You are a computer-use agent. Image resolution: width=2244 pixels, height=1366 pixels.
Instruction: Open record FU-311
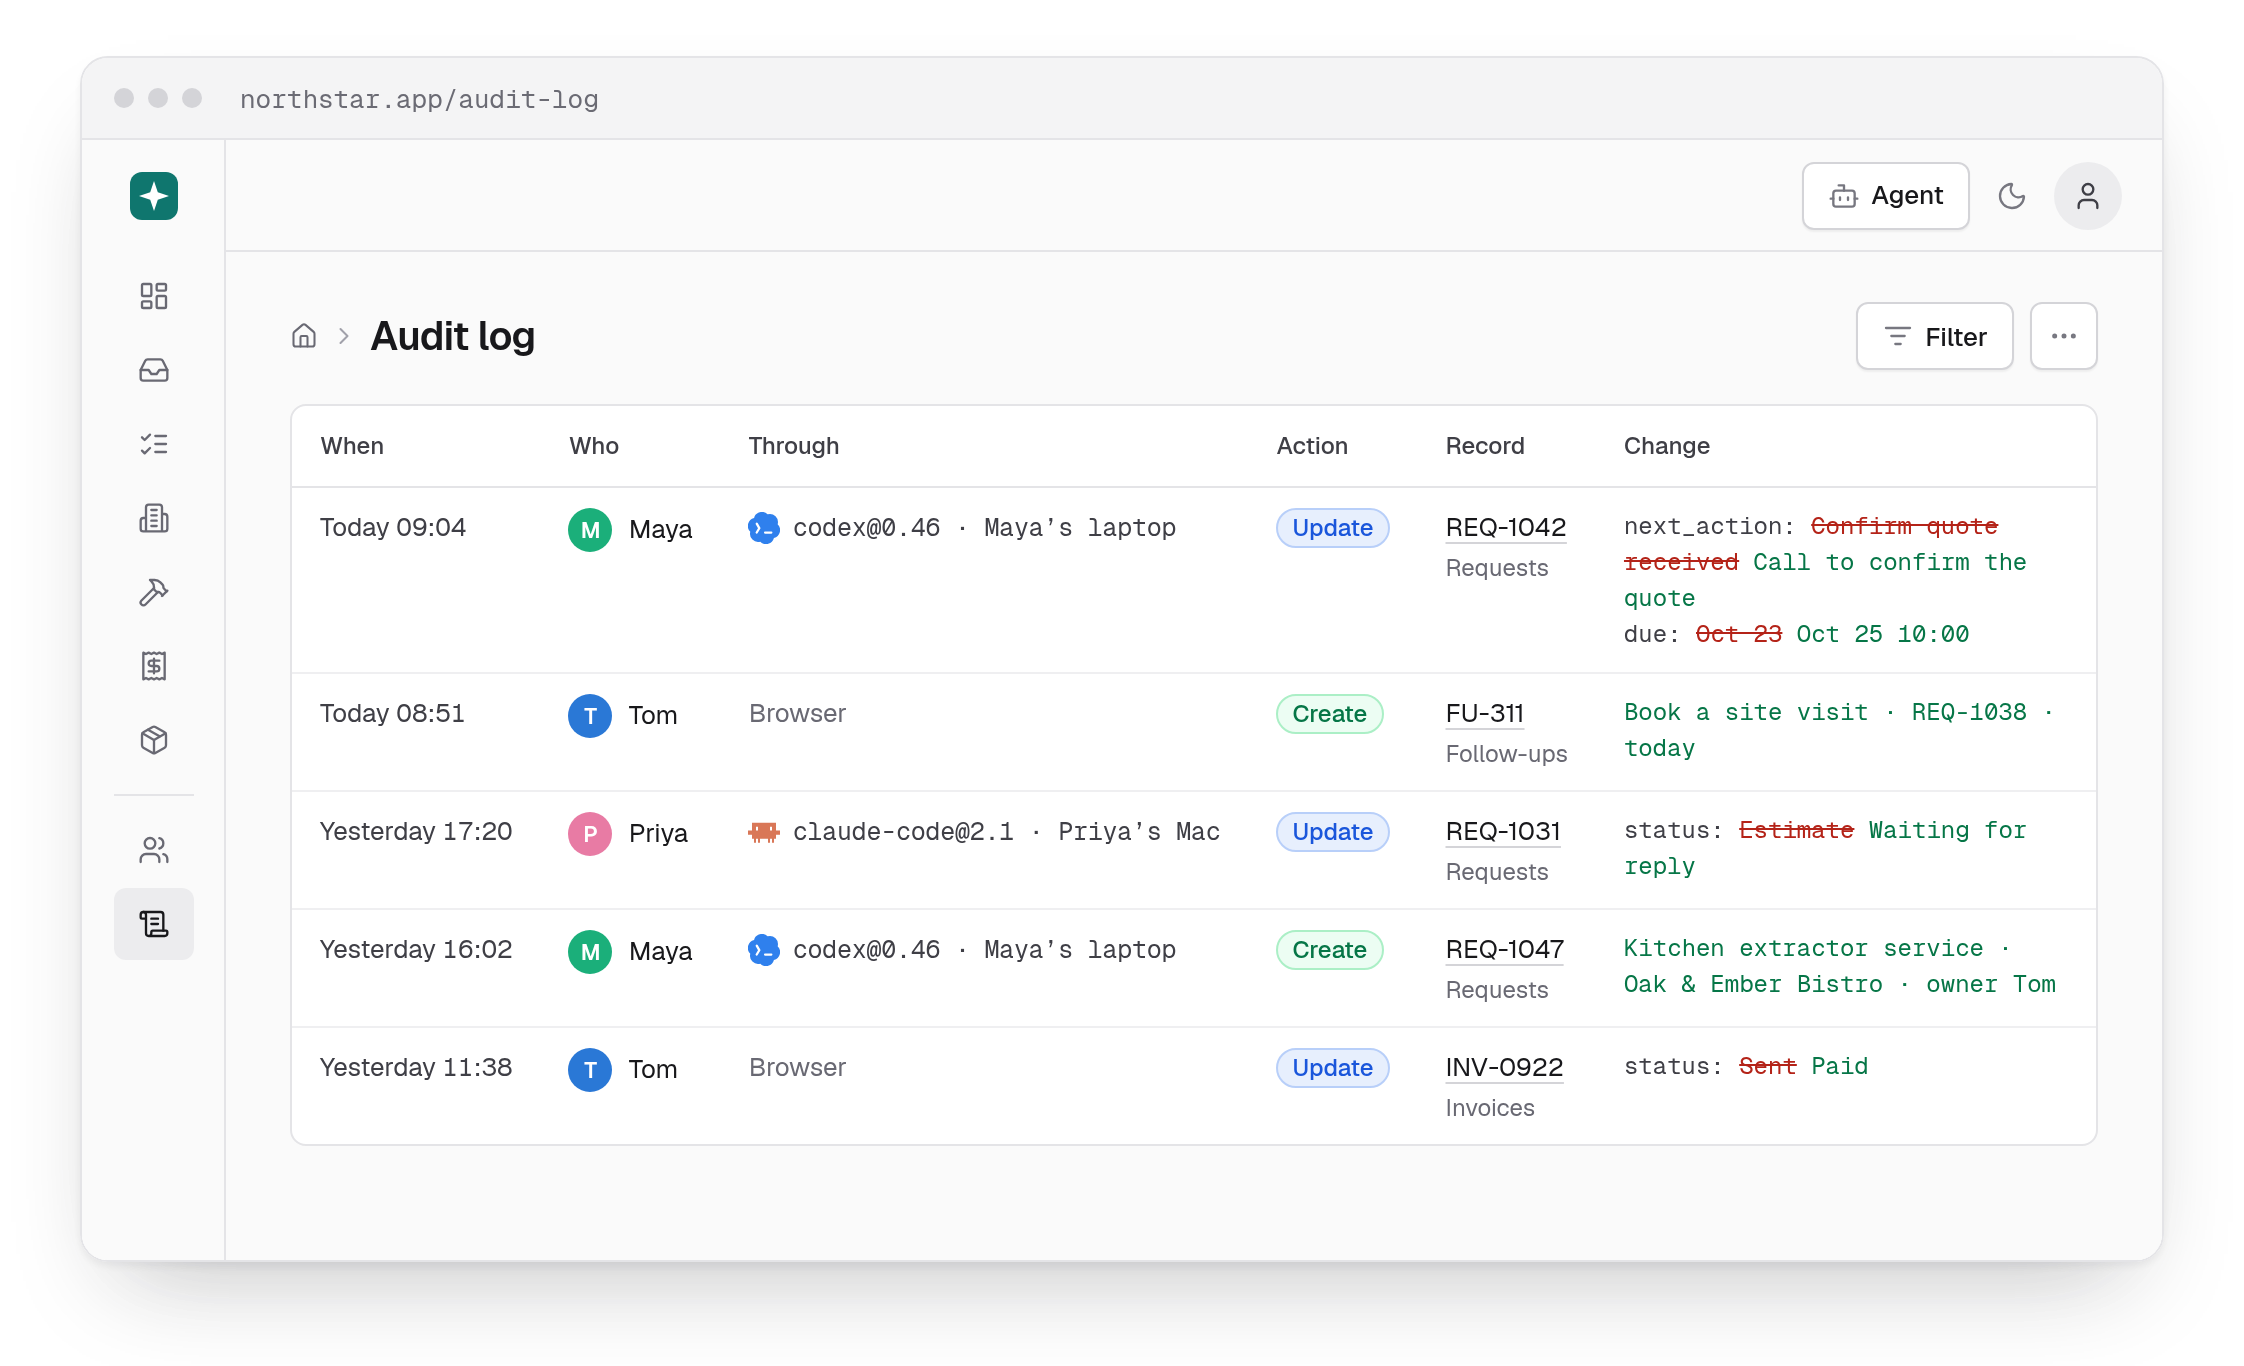point(1485,713)
